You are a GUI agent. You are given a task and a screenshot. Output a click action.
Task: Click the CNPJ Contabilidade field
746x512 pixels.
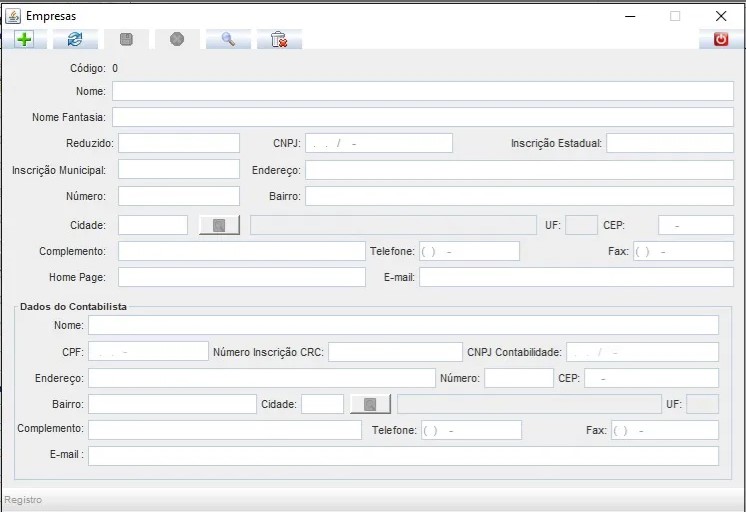[642, 352]
